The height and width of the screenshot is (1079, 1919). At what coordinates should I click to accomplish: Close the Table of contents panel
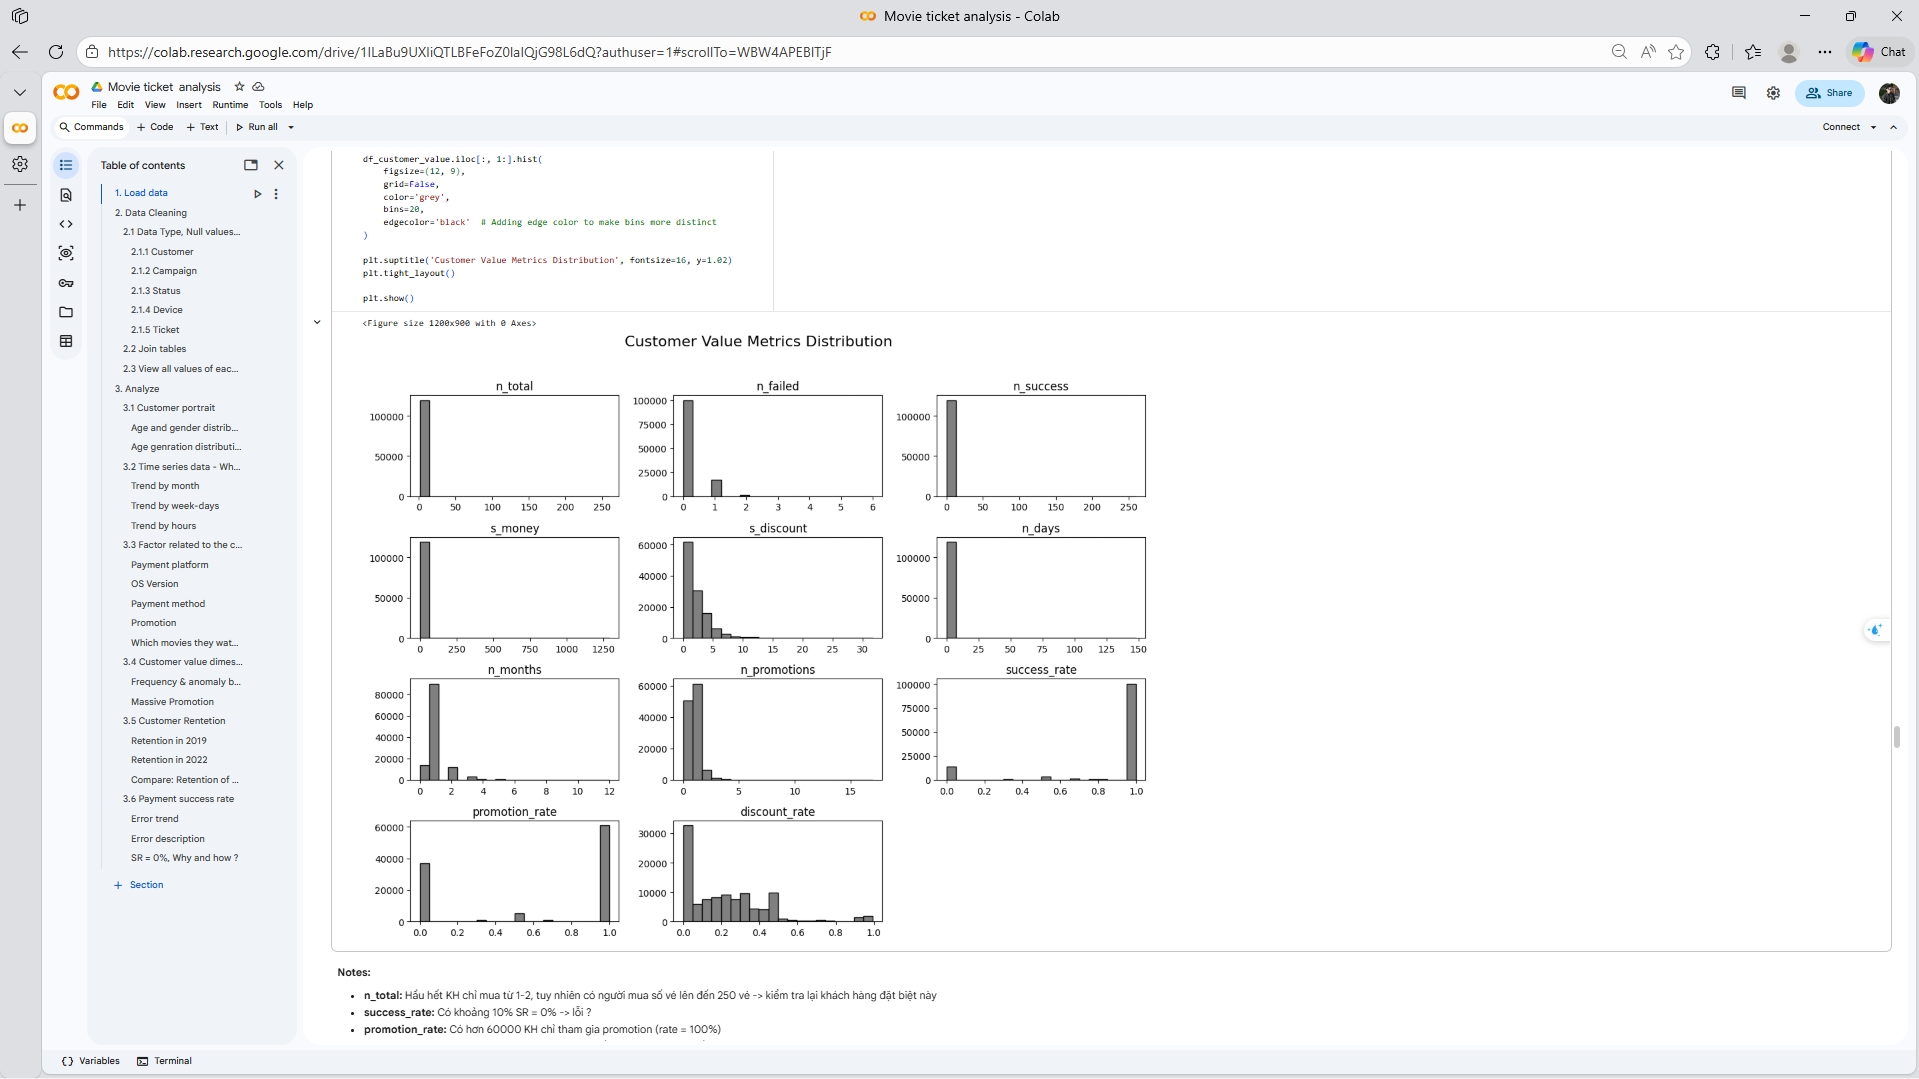279,165
